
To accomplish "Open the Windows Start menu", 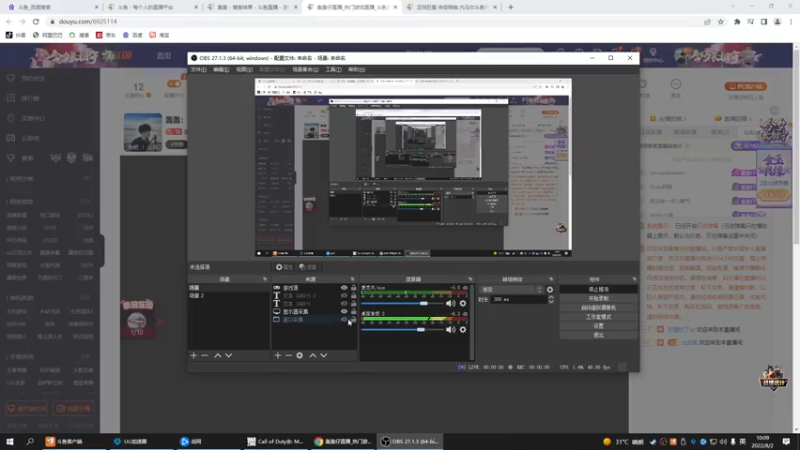I will click(10, 441).
